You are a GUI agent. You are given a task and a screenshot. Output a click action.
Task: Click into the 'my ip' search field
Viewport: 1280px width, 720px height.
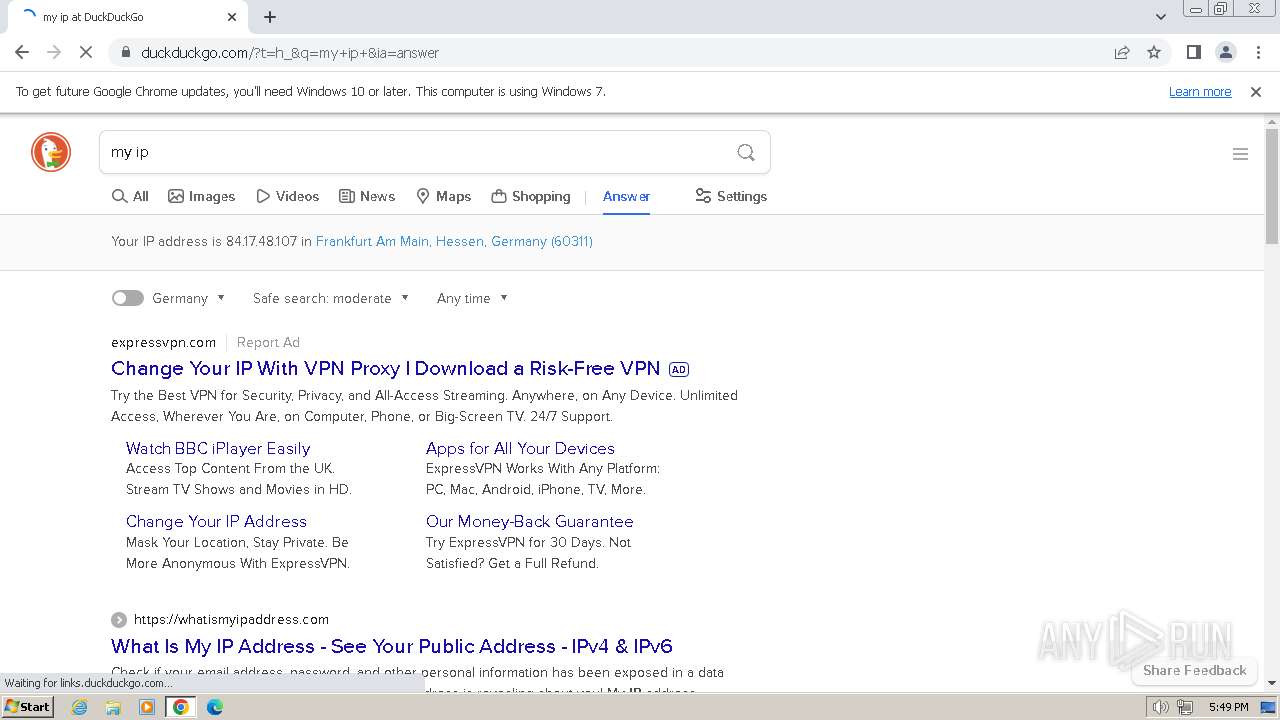click(420, 152)
